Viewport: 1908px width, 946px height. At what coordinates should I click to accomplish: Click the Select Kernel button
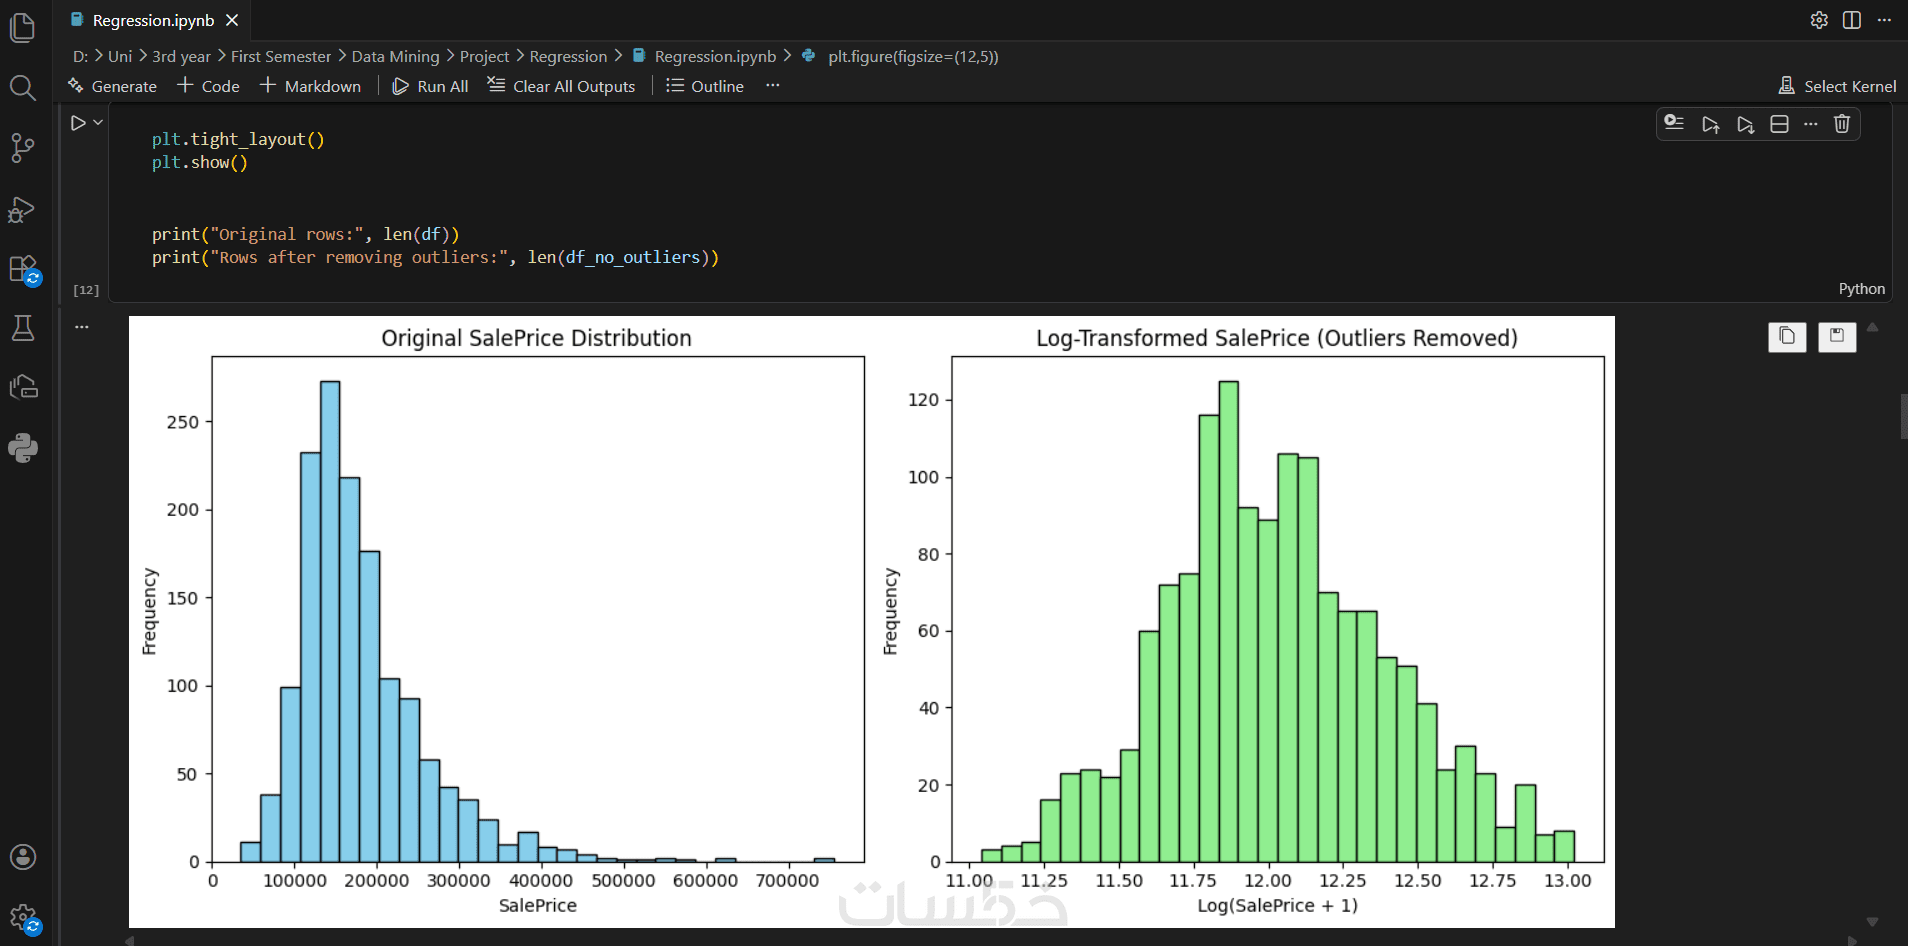click(x=1838, y=86)
